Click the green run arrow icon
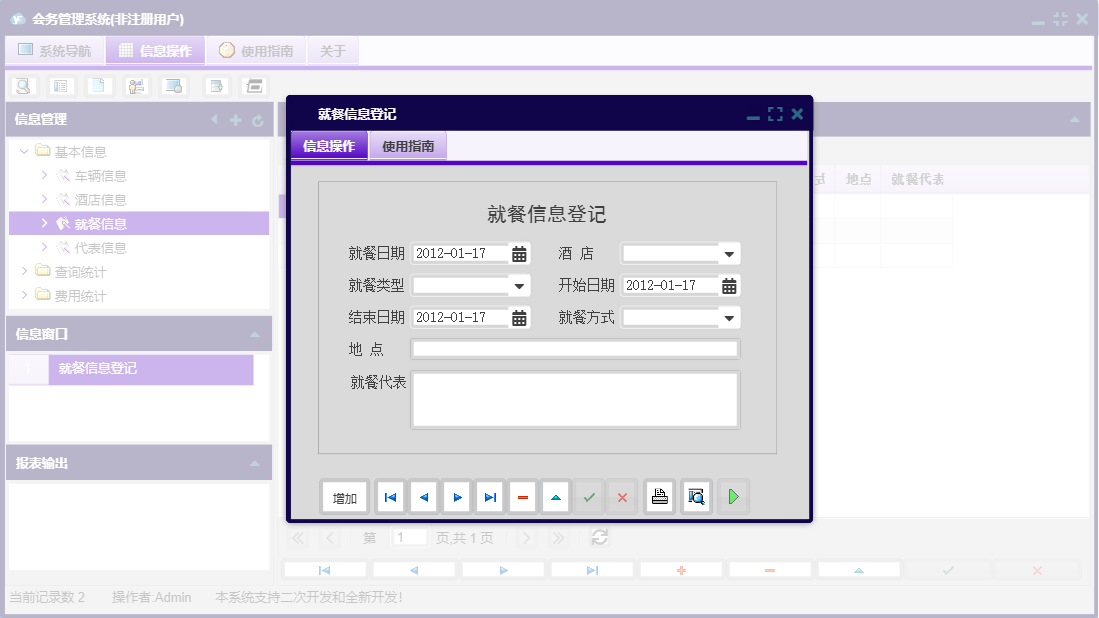 [733, 496]
